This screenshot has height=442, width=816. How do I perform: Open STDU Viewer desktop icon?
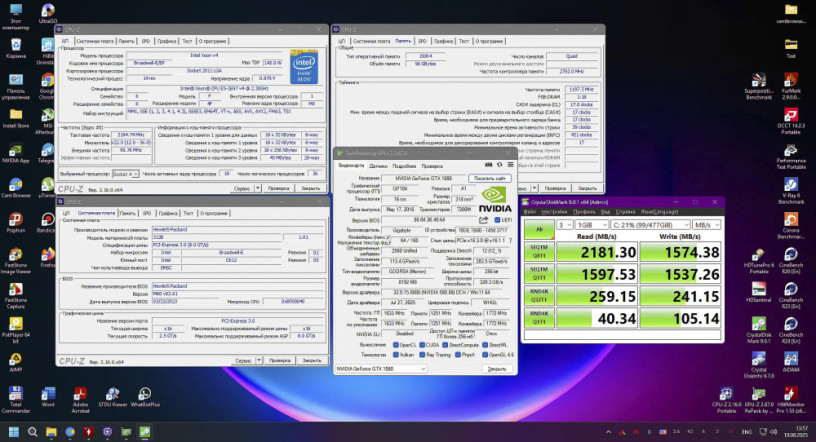pos(112,397)
